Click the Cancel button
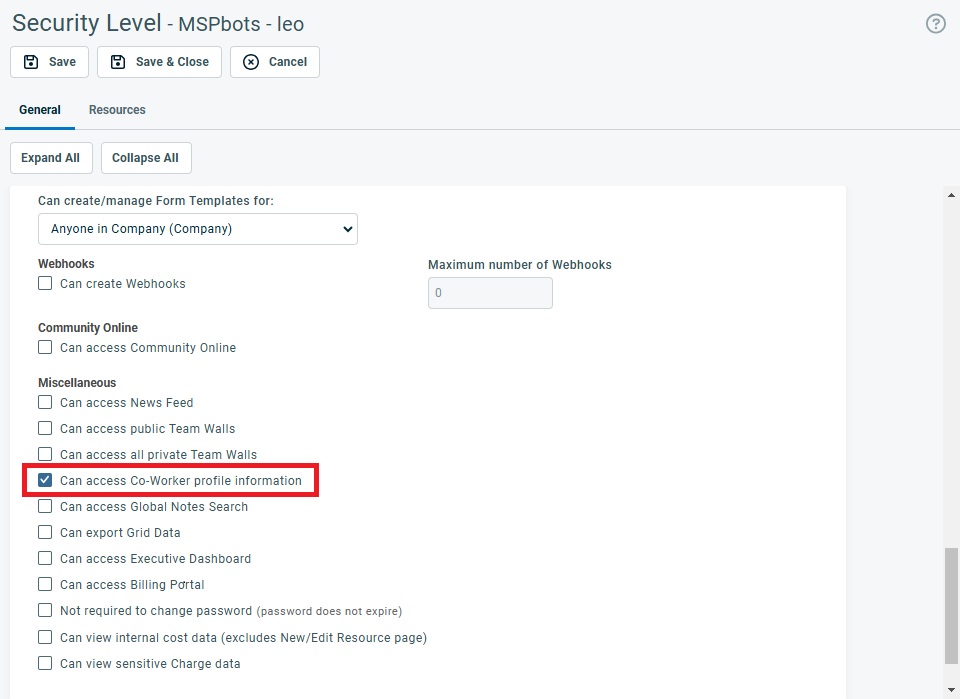This screenshot has height=699, width=960. point(275,62)
